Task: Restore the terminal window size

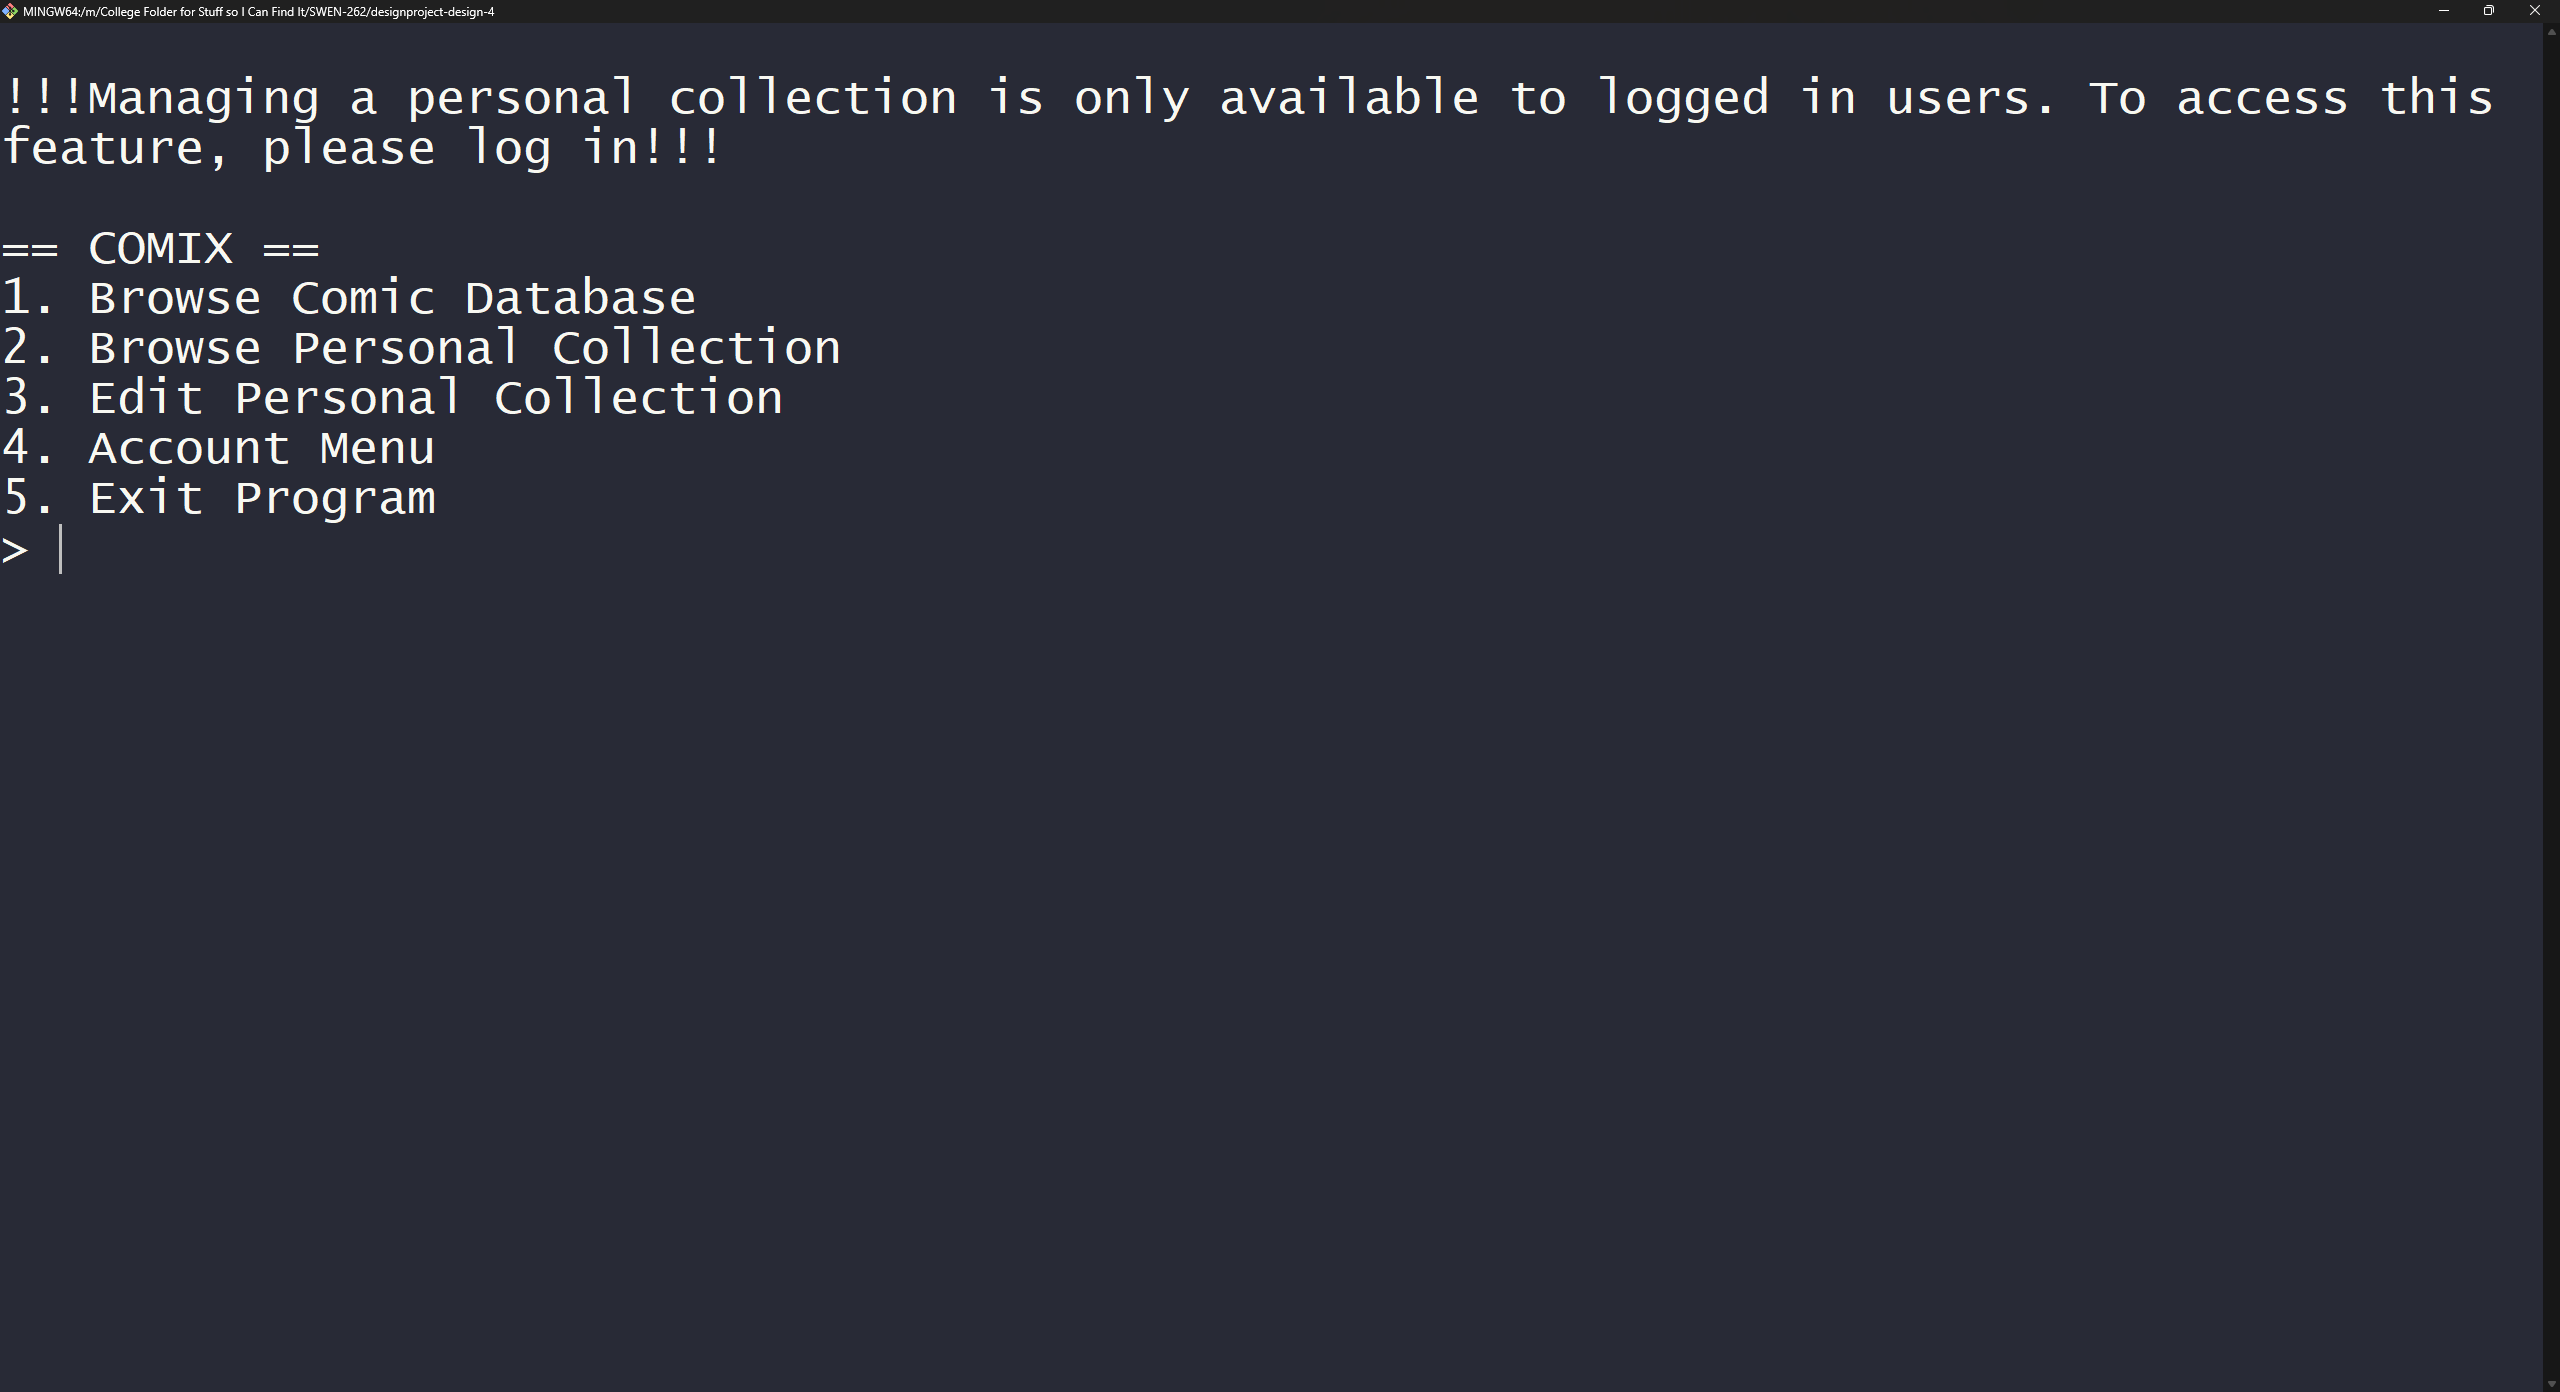Action: coord(2489,11)
